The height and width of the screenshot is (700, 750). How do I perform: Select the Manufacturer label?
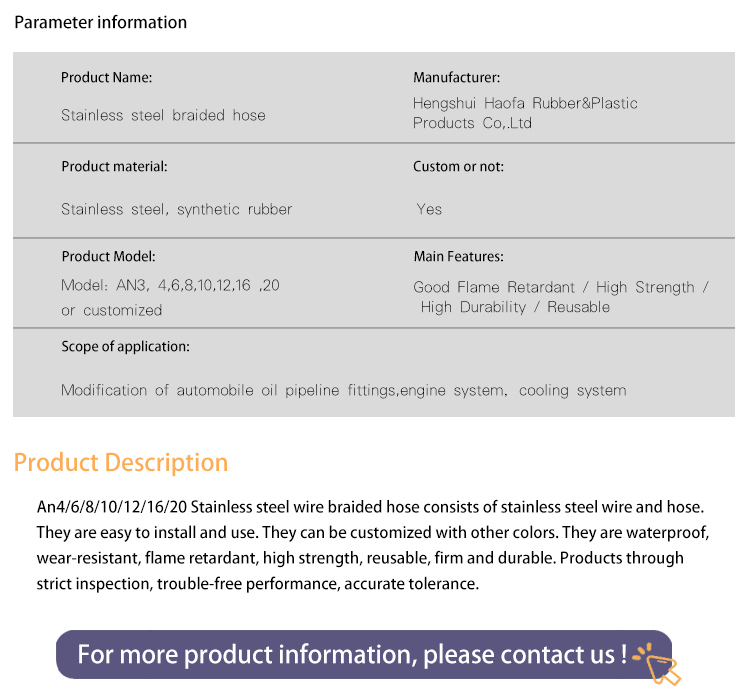pyautogui.click(x=456, y=78)
